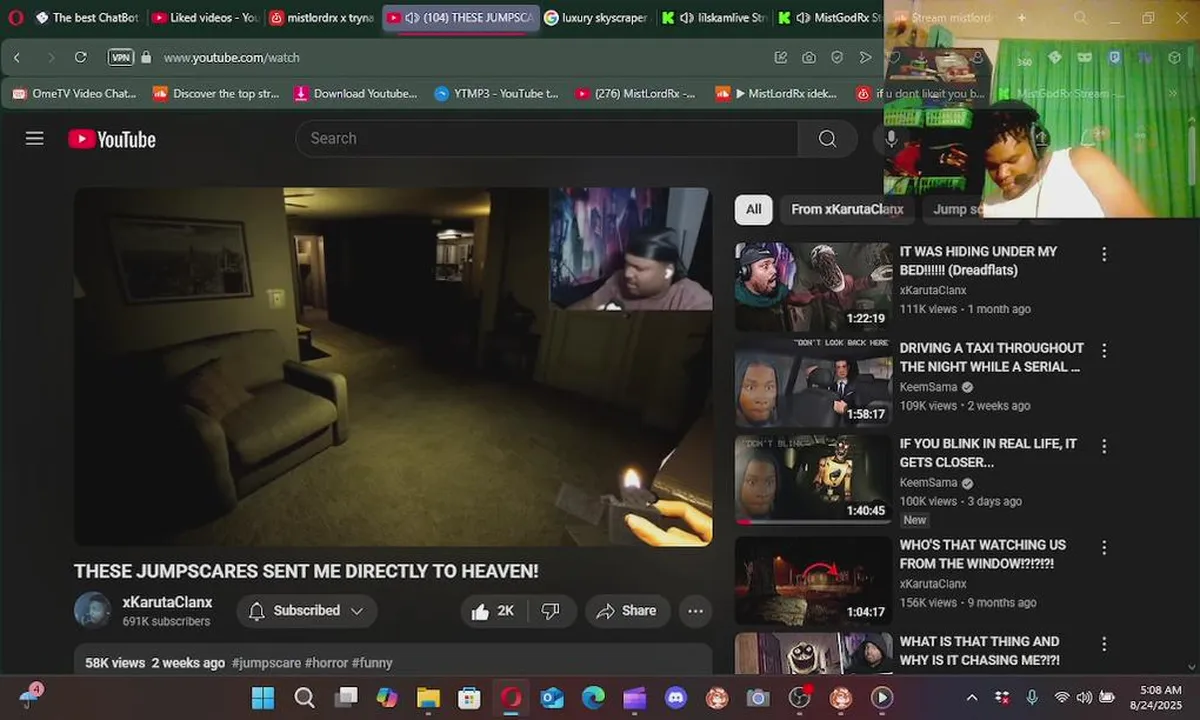1200x720 pixels.
Task: Switch to 'Liked videos - You' tab
Action: click(x=205, y=17)
